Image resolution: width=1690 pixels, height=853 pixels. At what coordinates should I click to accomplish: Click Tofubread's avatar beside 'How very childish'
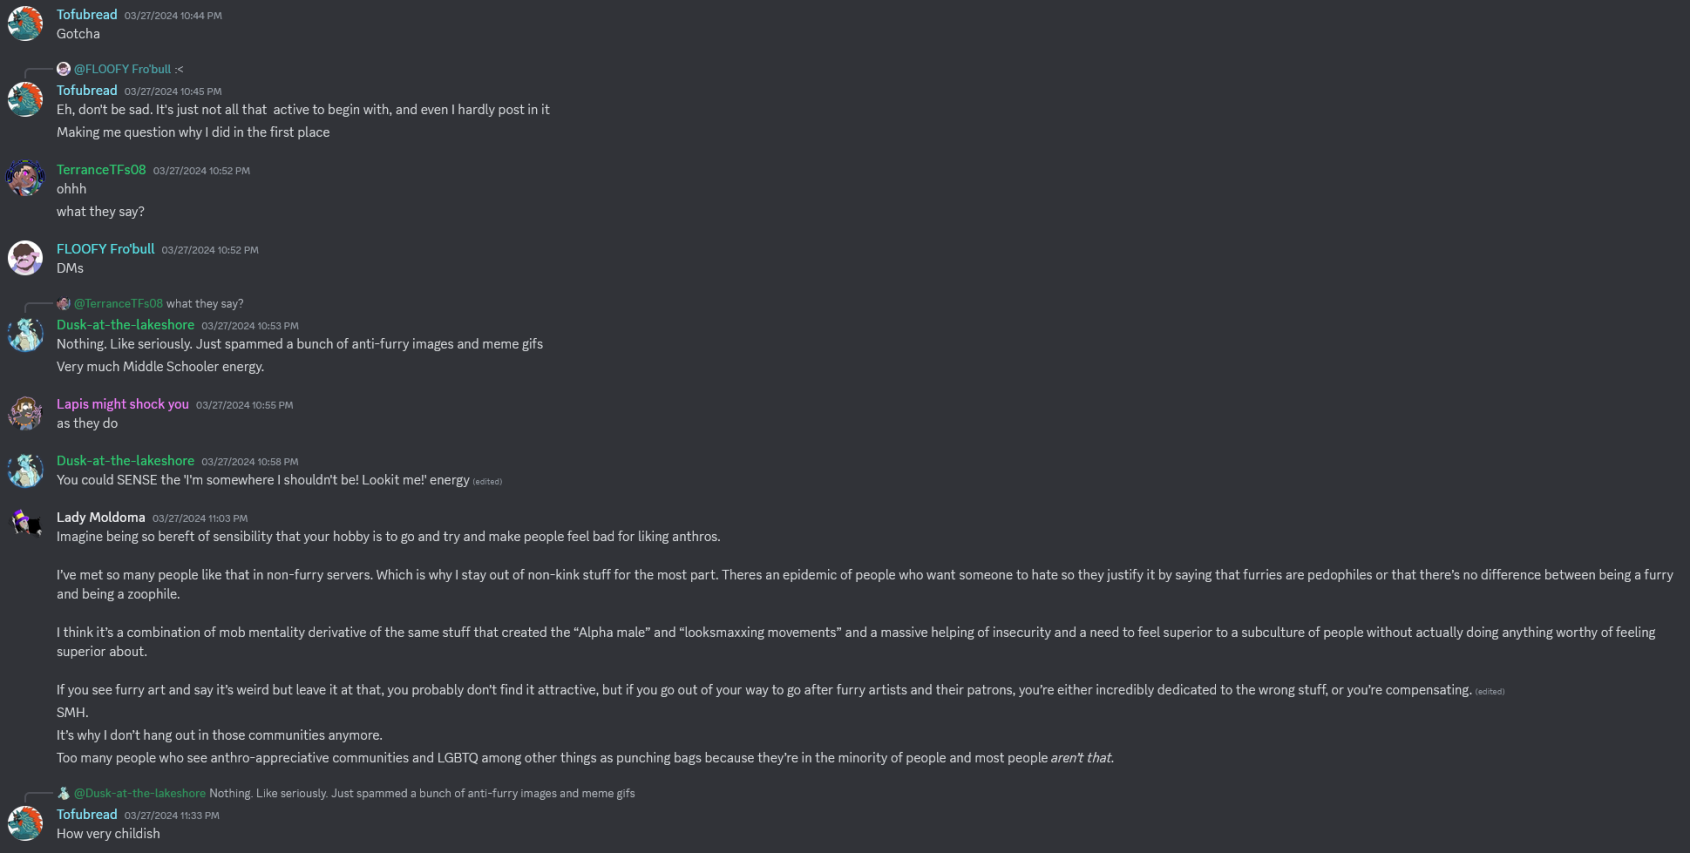25,824
